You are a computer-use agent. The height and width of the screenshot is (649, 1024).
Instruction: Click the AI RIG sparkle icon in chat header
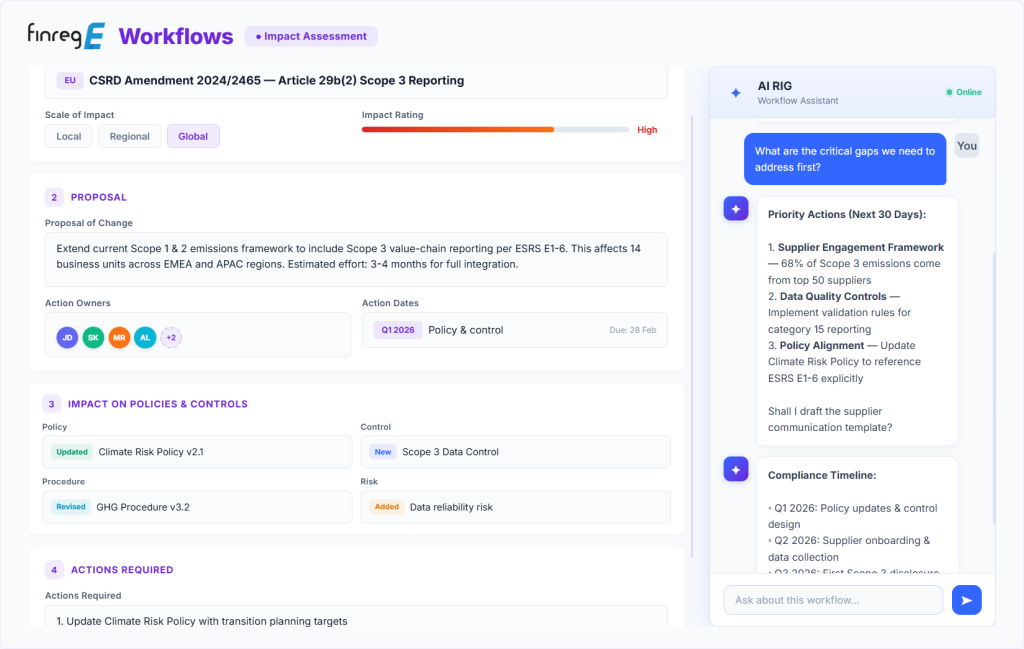pyautogui.click(x=736, y=93)
